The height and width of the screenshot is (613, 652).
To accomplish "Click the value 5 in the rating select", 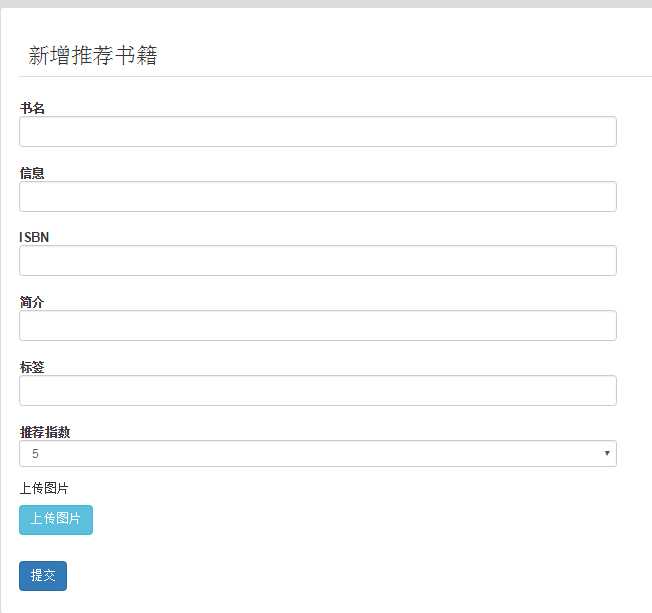I will pos(36,454).
